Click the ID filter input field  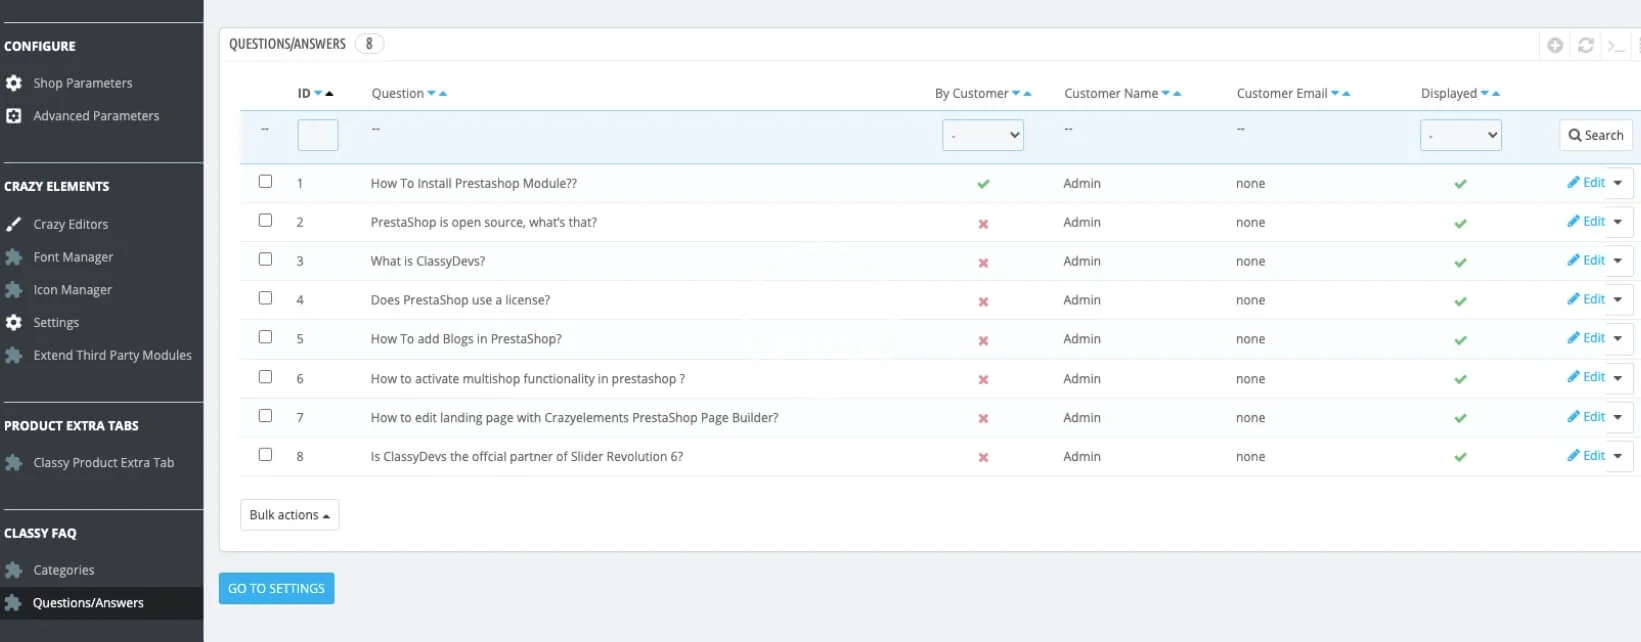click(317, 135)
